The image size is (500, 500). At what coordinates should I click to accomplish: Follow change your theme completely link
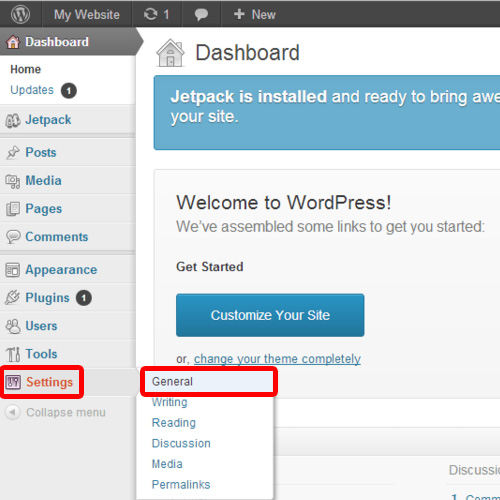[277, 359]
